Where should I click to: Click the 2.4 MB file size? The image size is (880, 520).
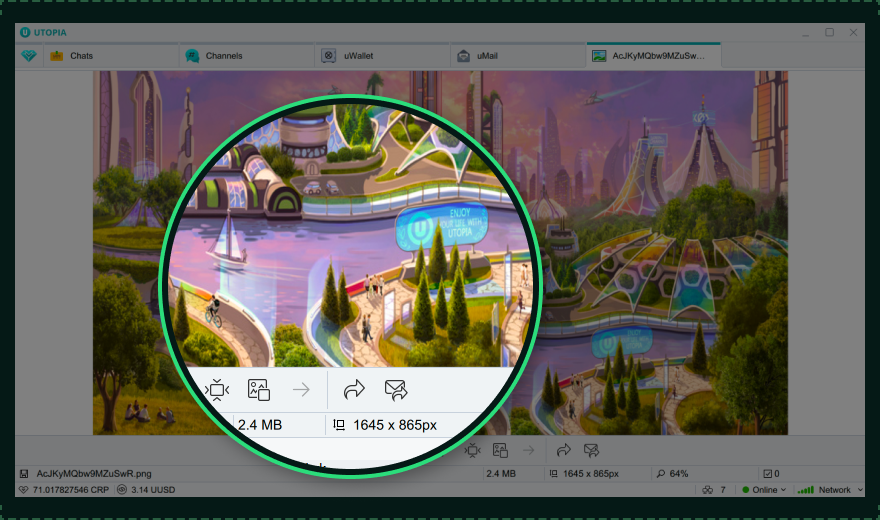[501, 473]
